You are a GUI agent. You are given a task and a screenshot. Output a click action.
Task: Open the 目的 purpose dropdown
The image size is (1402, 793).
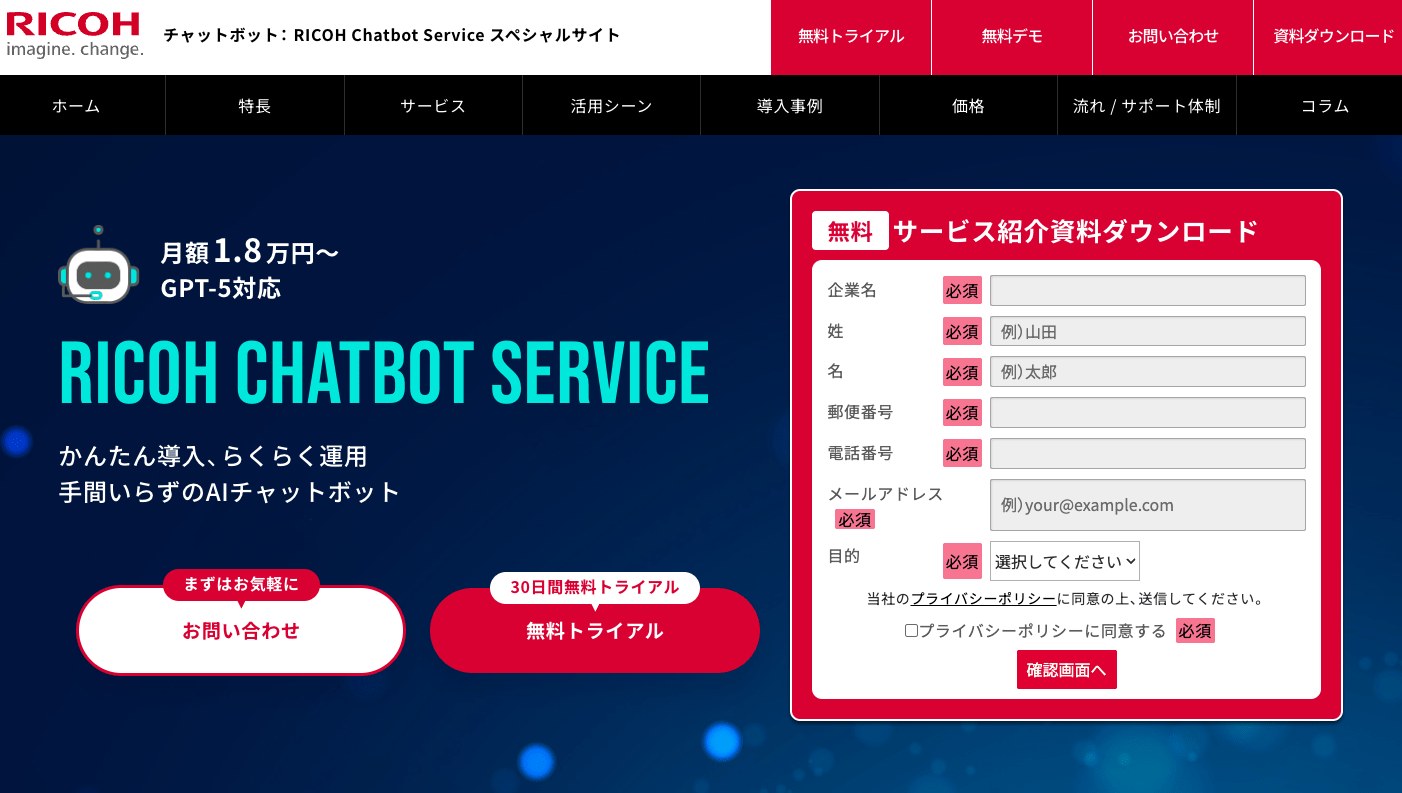(x=1064, y=561)
